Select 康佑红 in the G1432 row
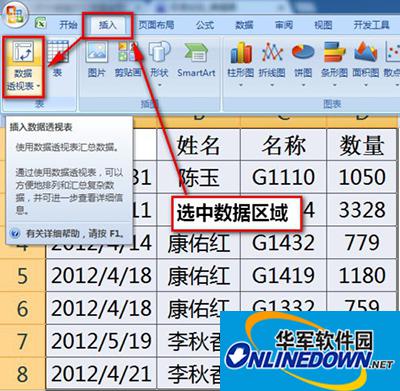The image size is (400, 391). 199,243
